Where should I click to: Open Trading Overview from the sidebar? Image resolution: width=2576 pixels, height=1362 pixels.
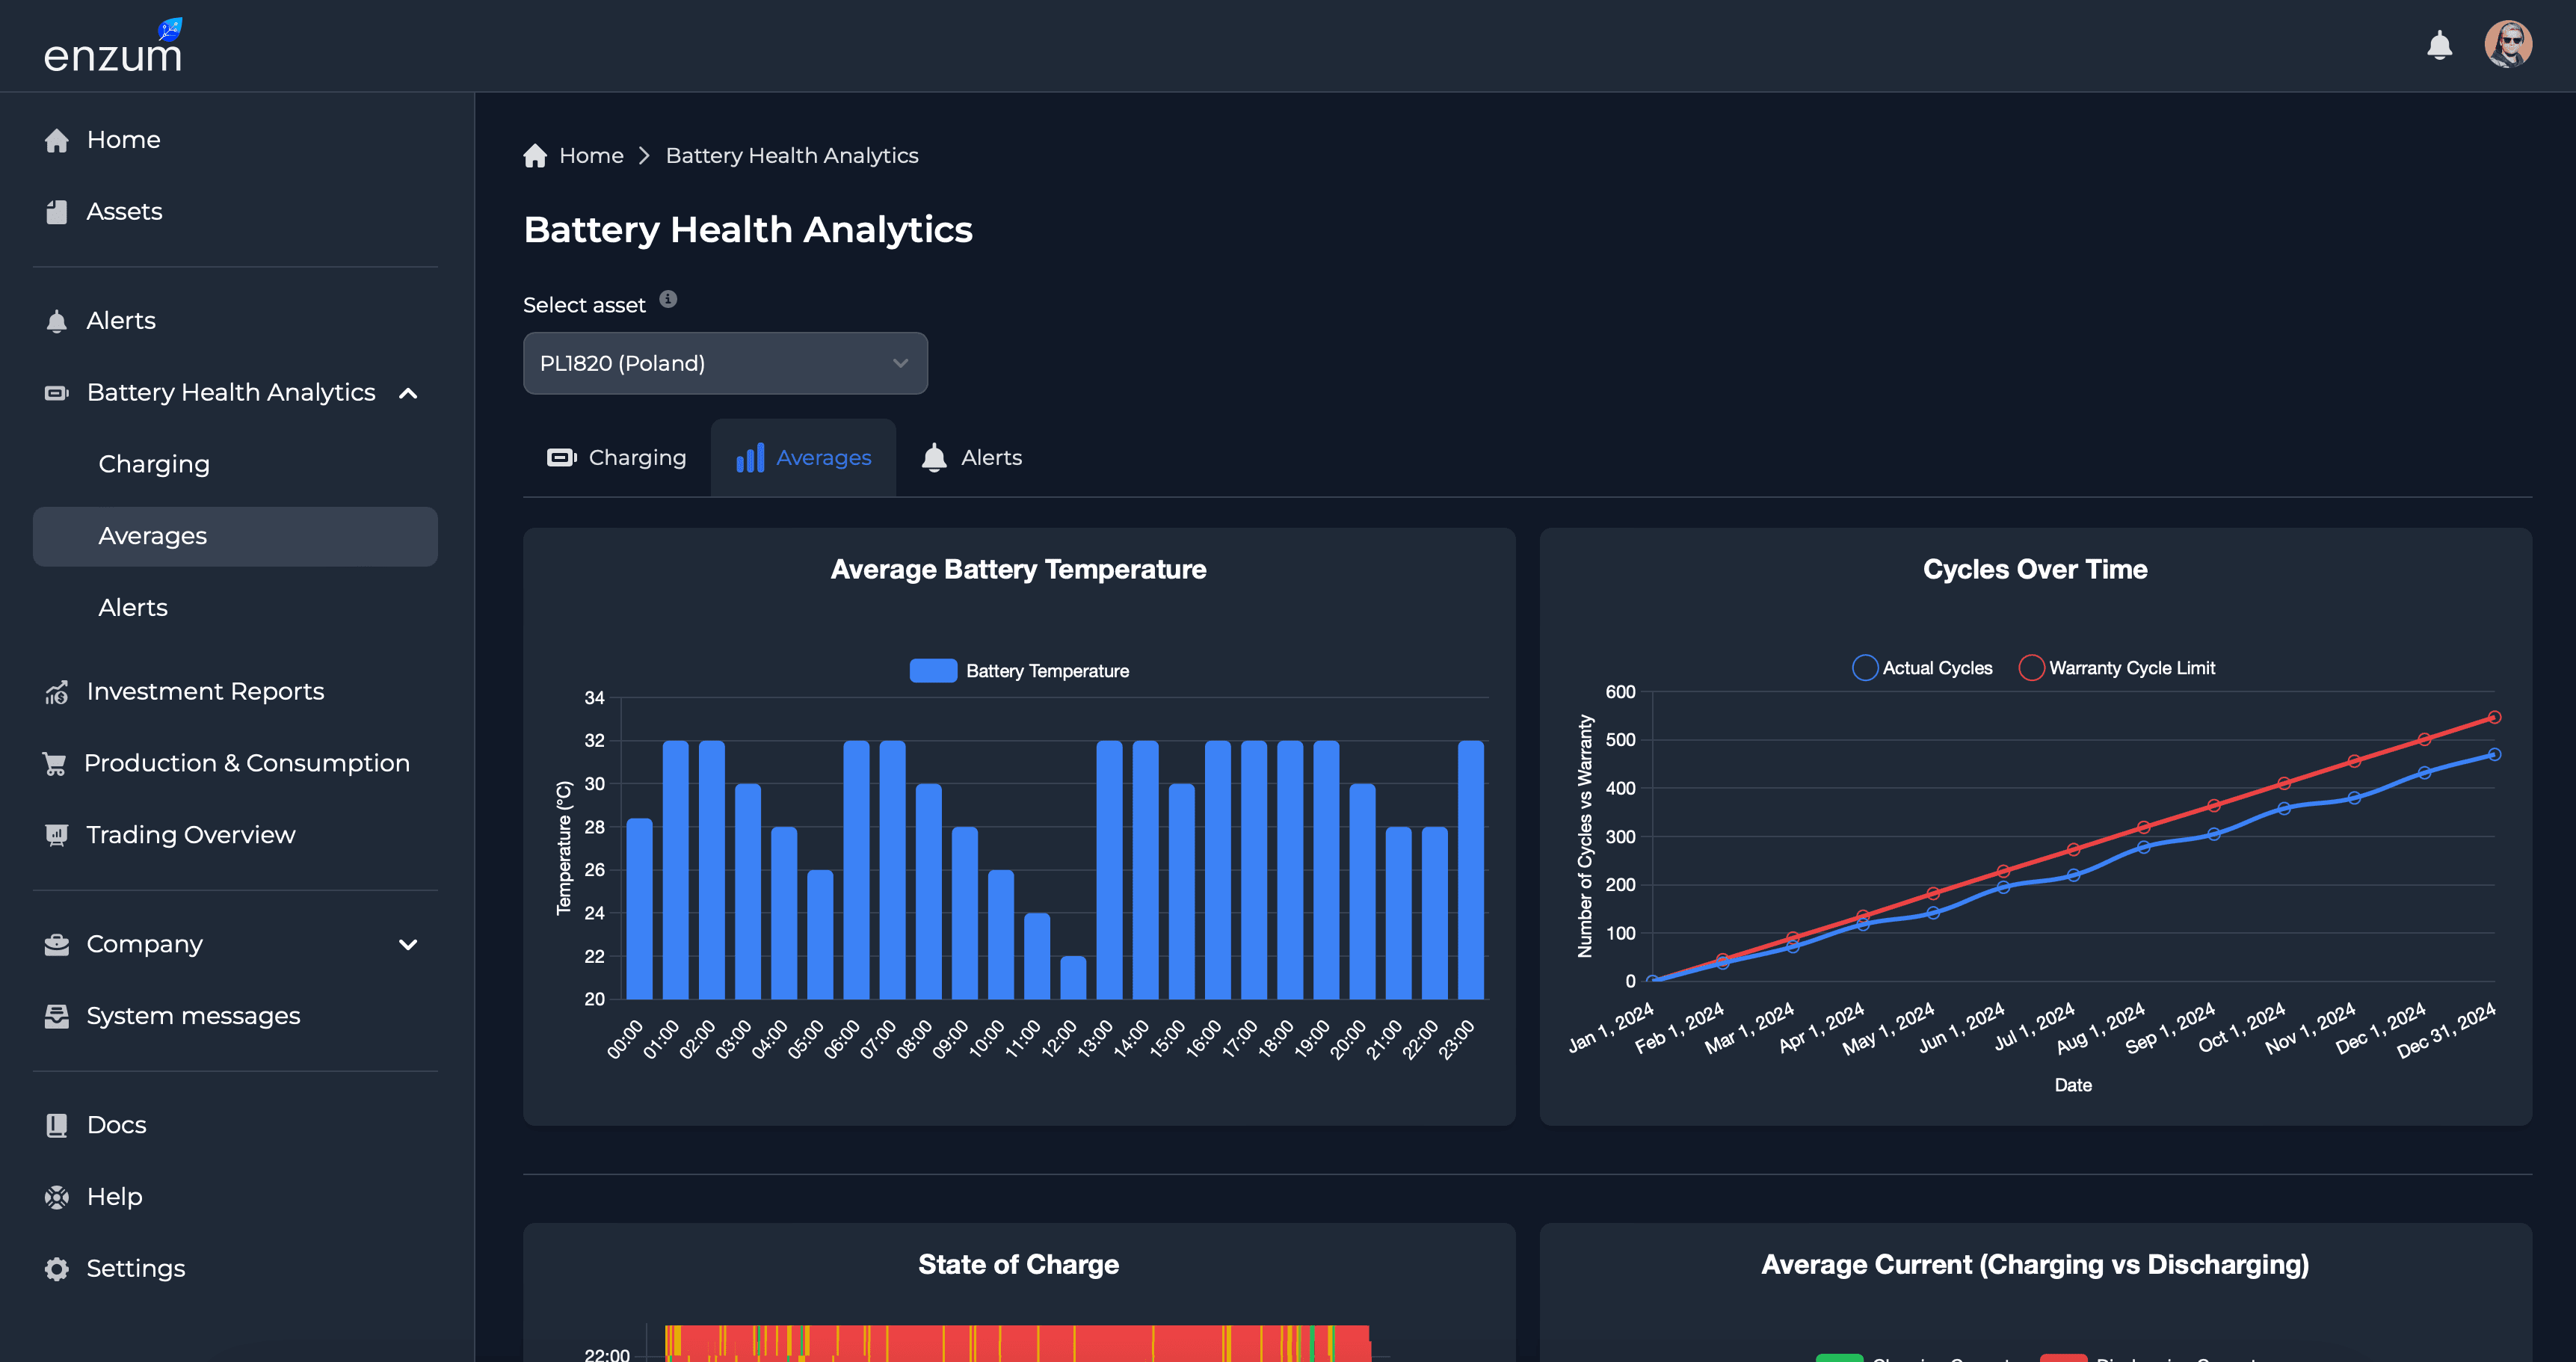190,835
